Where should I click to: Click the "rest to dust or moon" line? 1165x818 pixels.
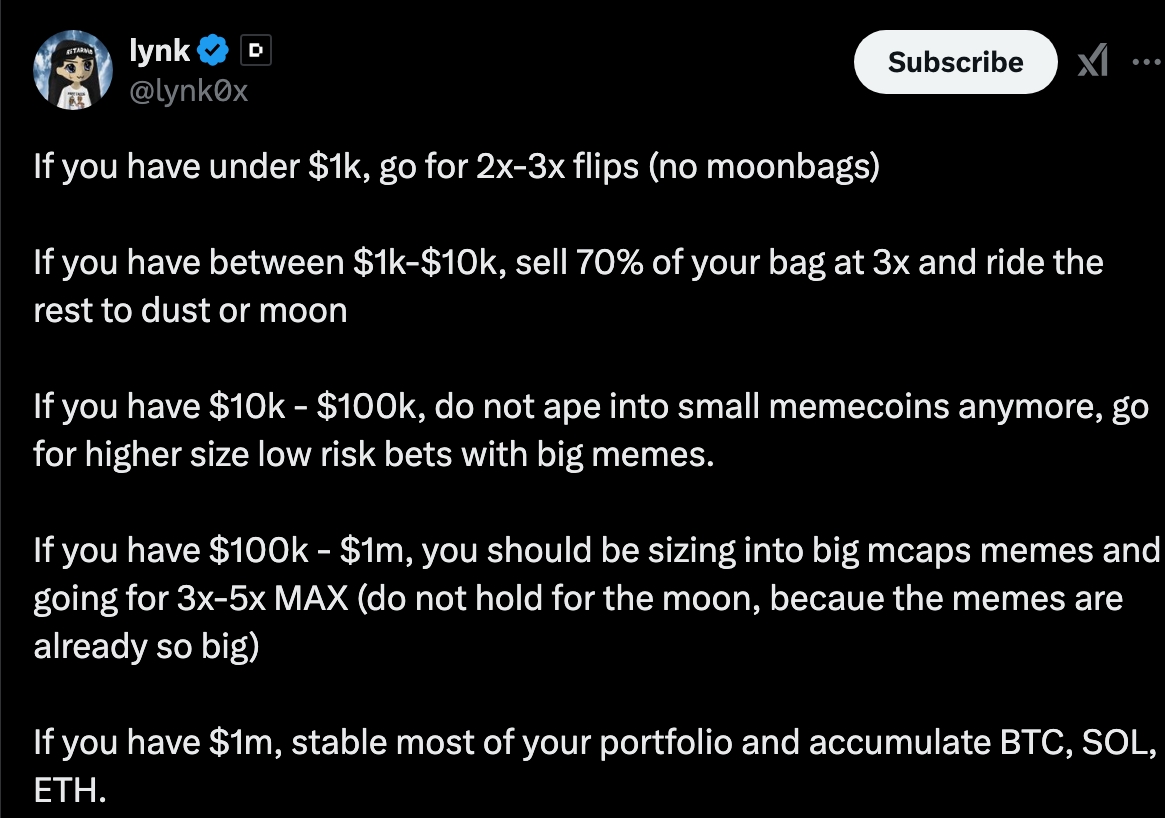coord(190,310)
